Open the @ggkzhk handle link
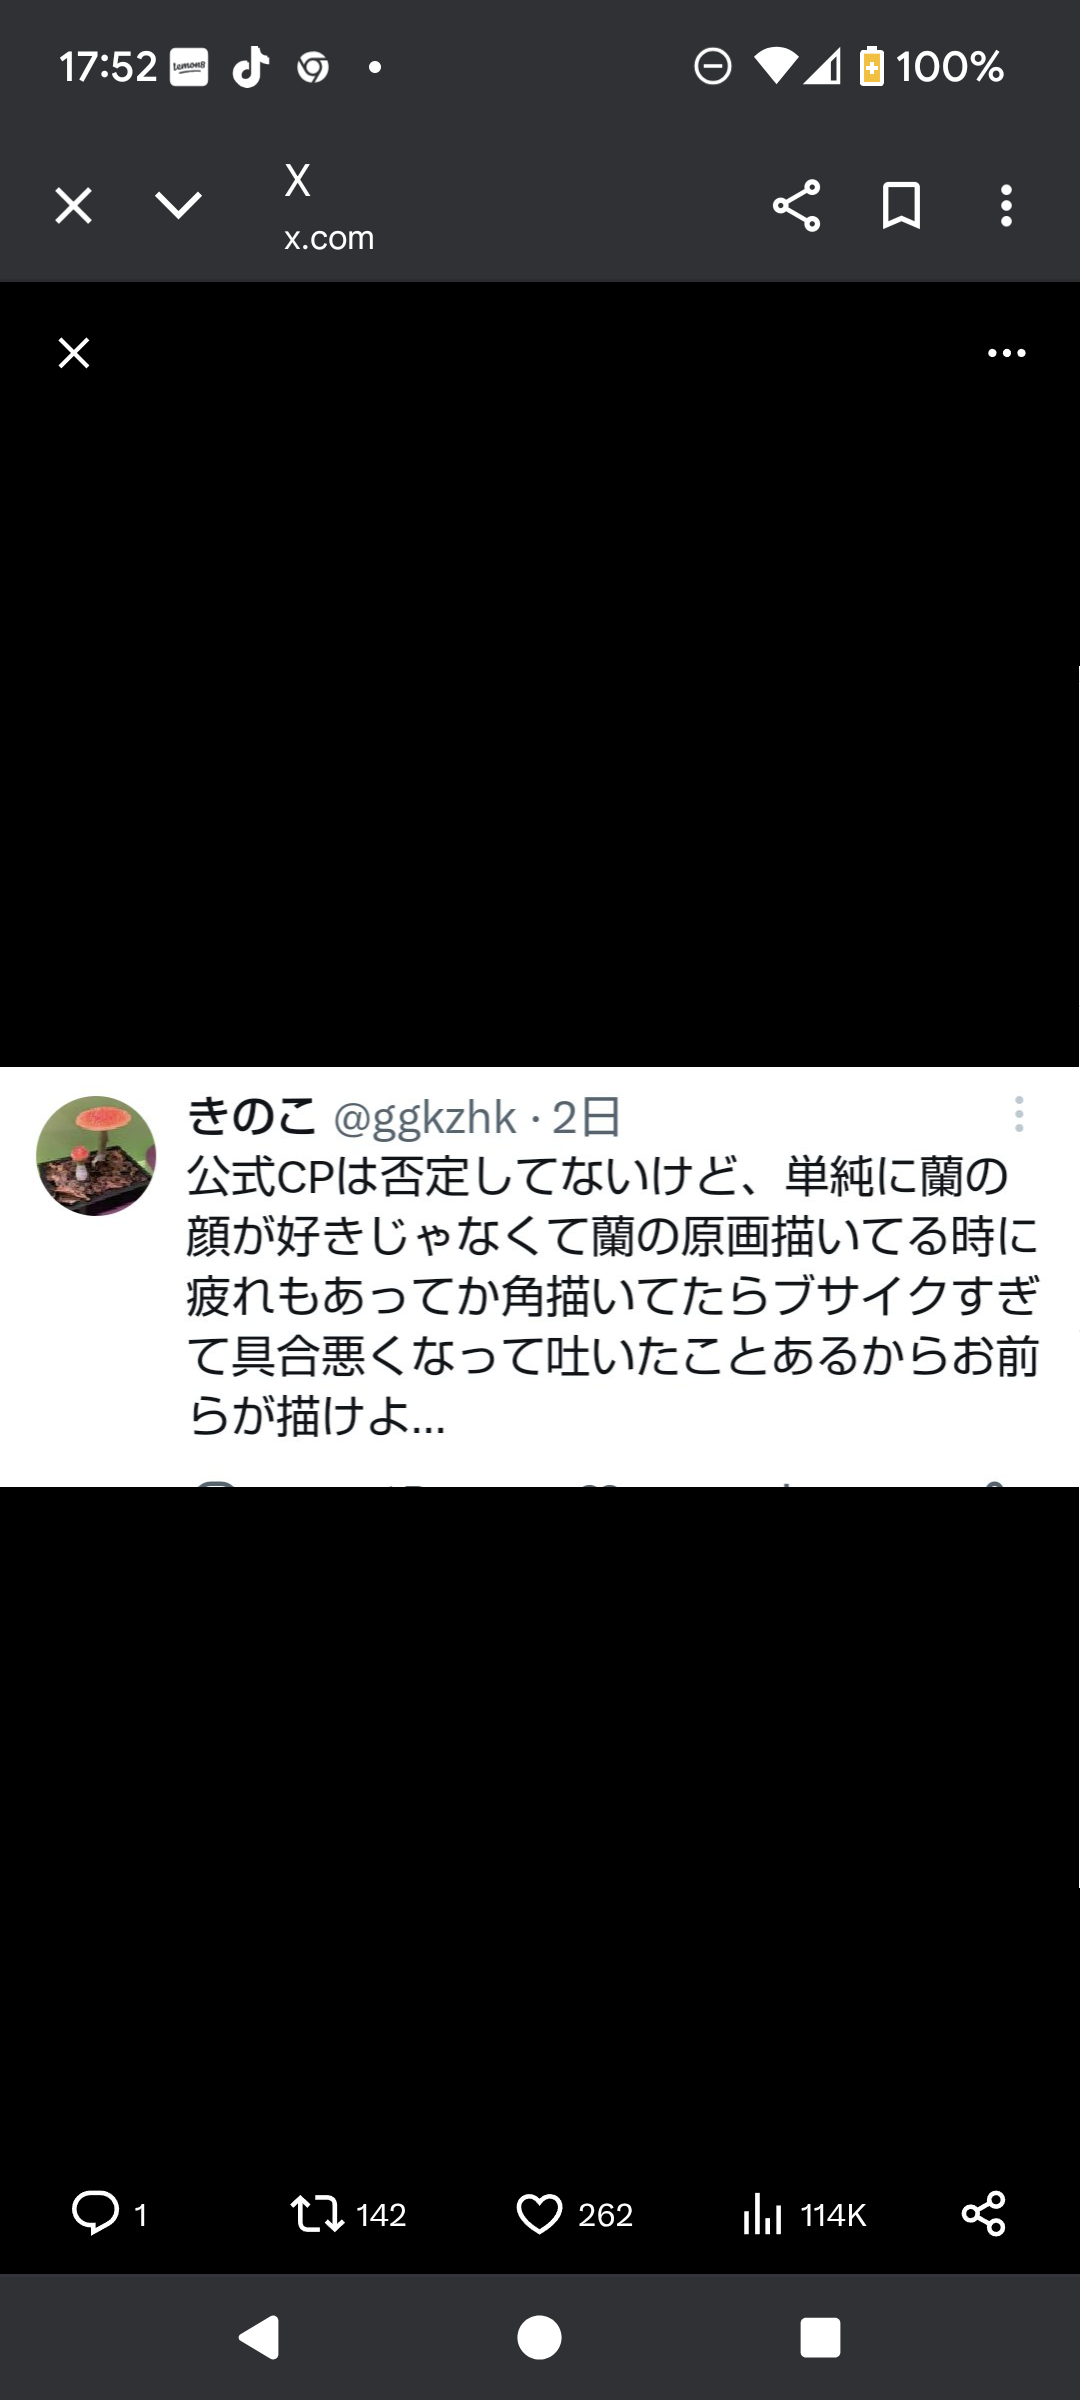 click(424, 1118)
